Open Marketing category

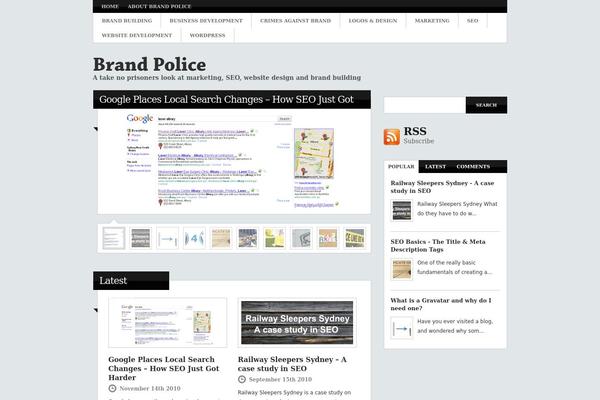(432, 21)
